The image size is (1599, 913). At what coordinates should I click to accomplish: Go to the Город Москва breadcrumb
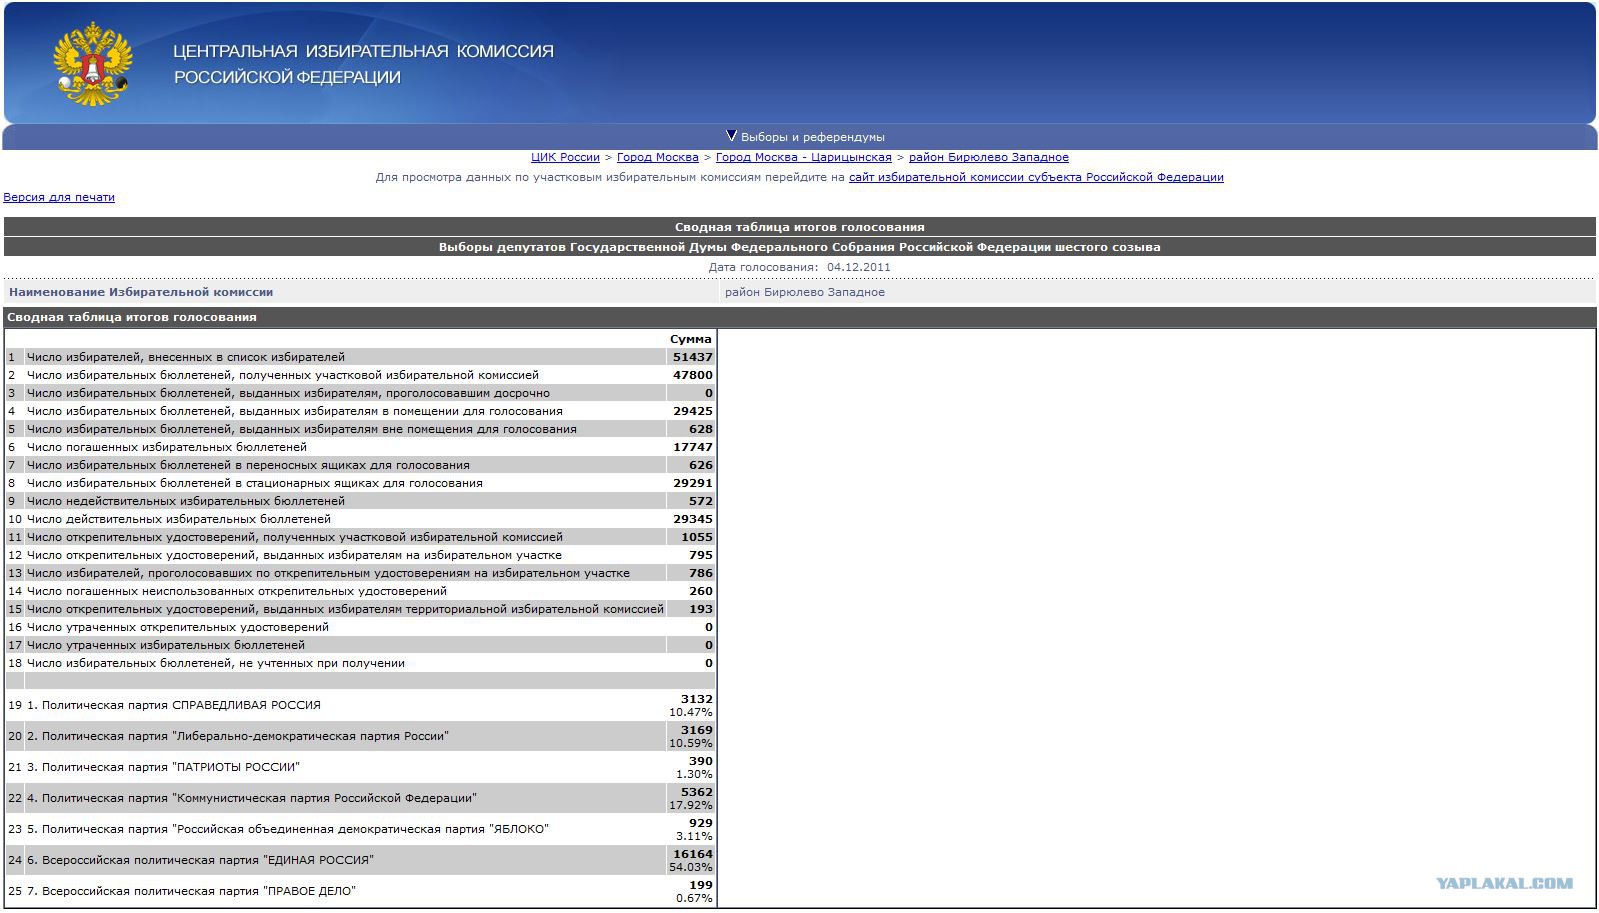657,157
